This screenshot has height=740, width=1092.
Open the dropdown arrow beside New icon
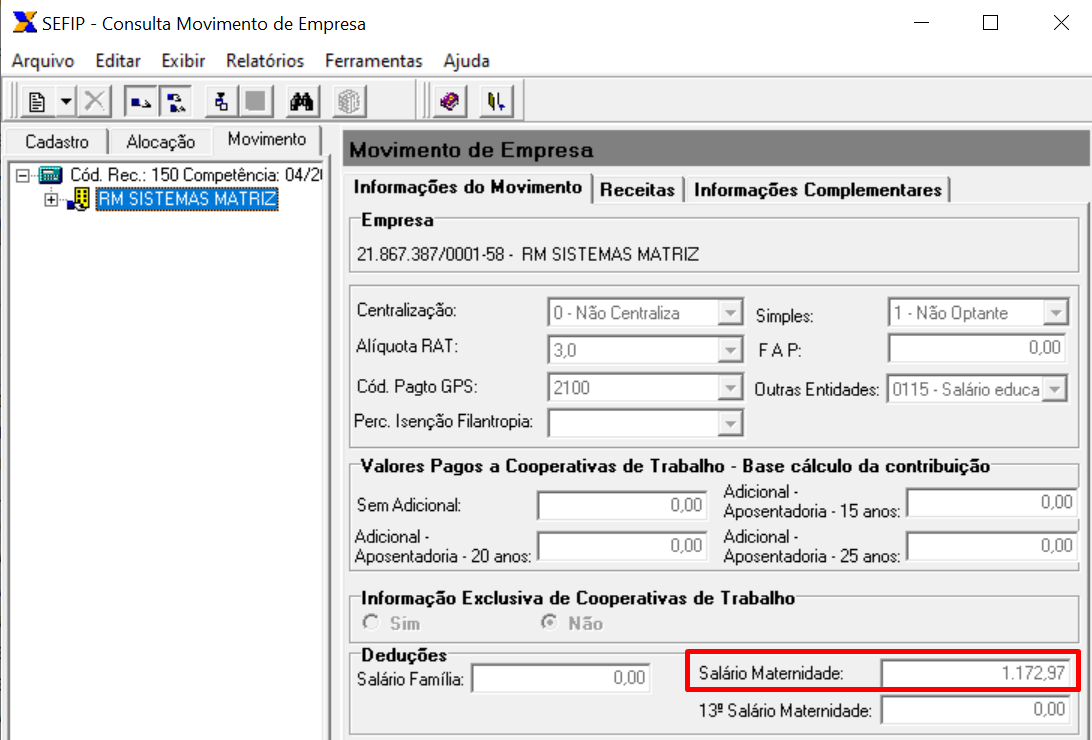click(65, 102)
